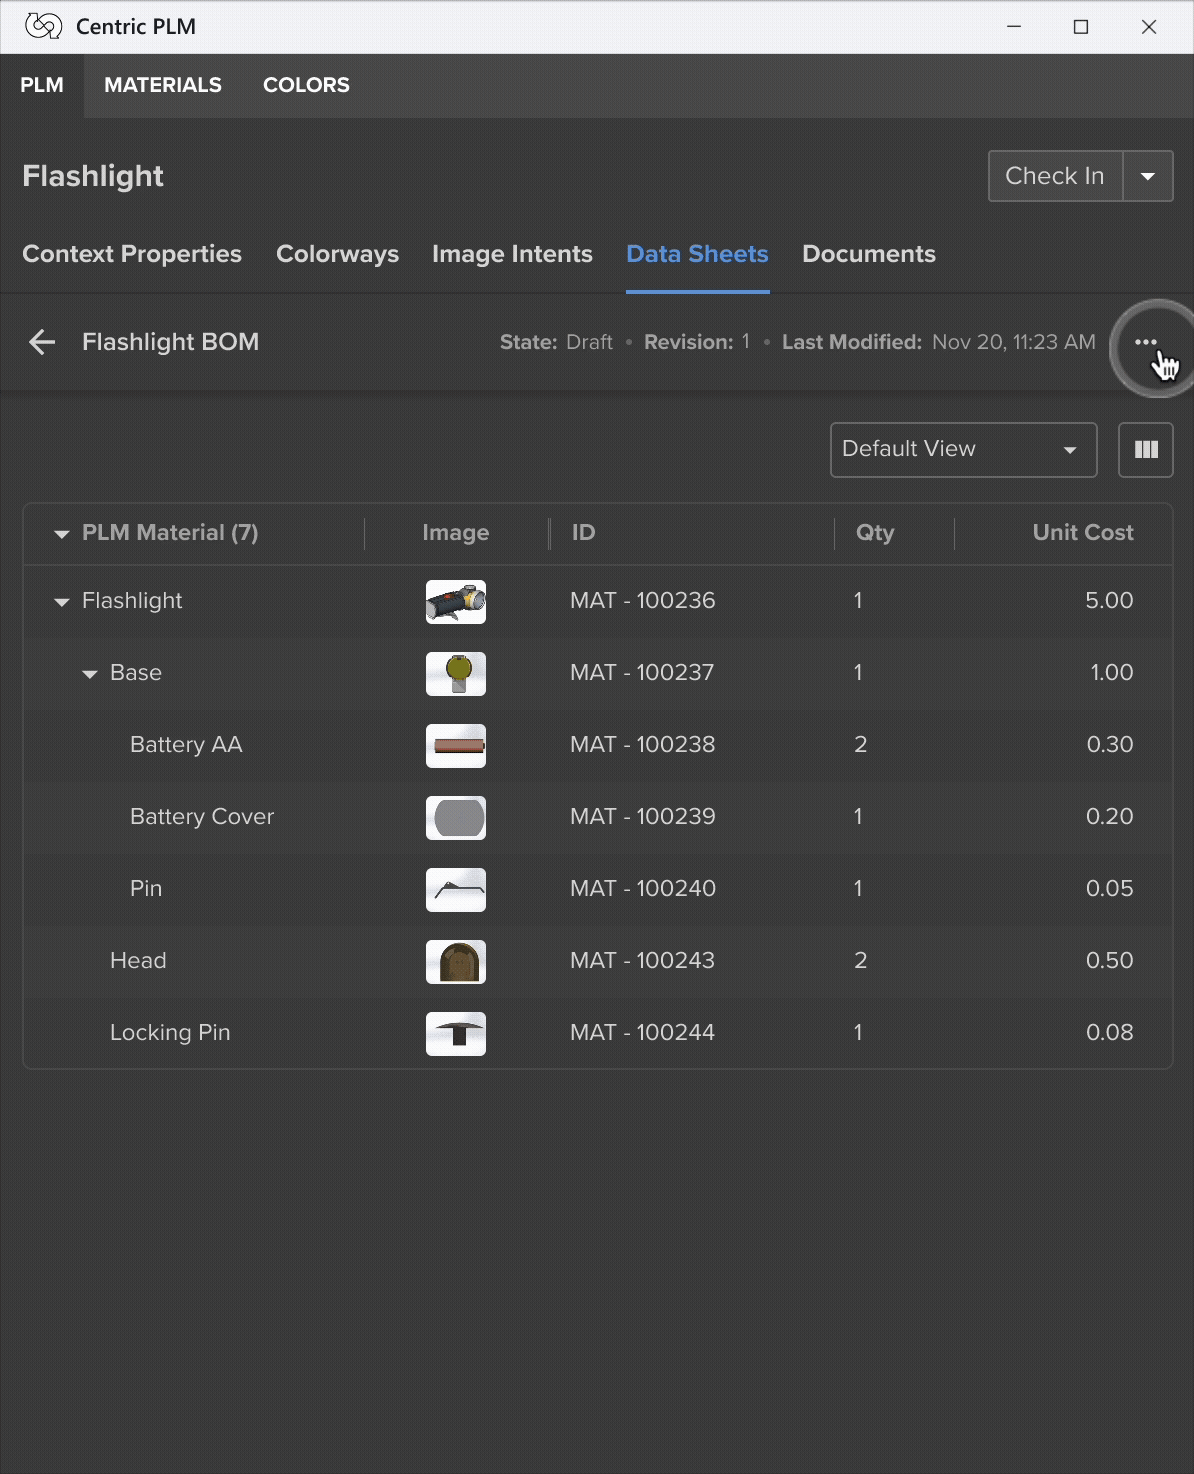
Task: Click ID cell MAT - 100237
Action: click(x=642, y=673)
